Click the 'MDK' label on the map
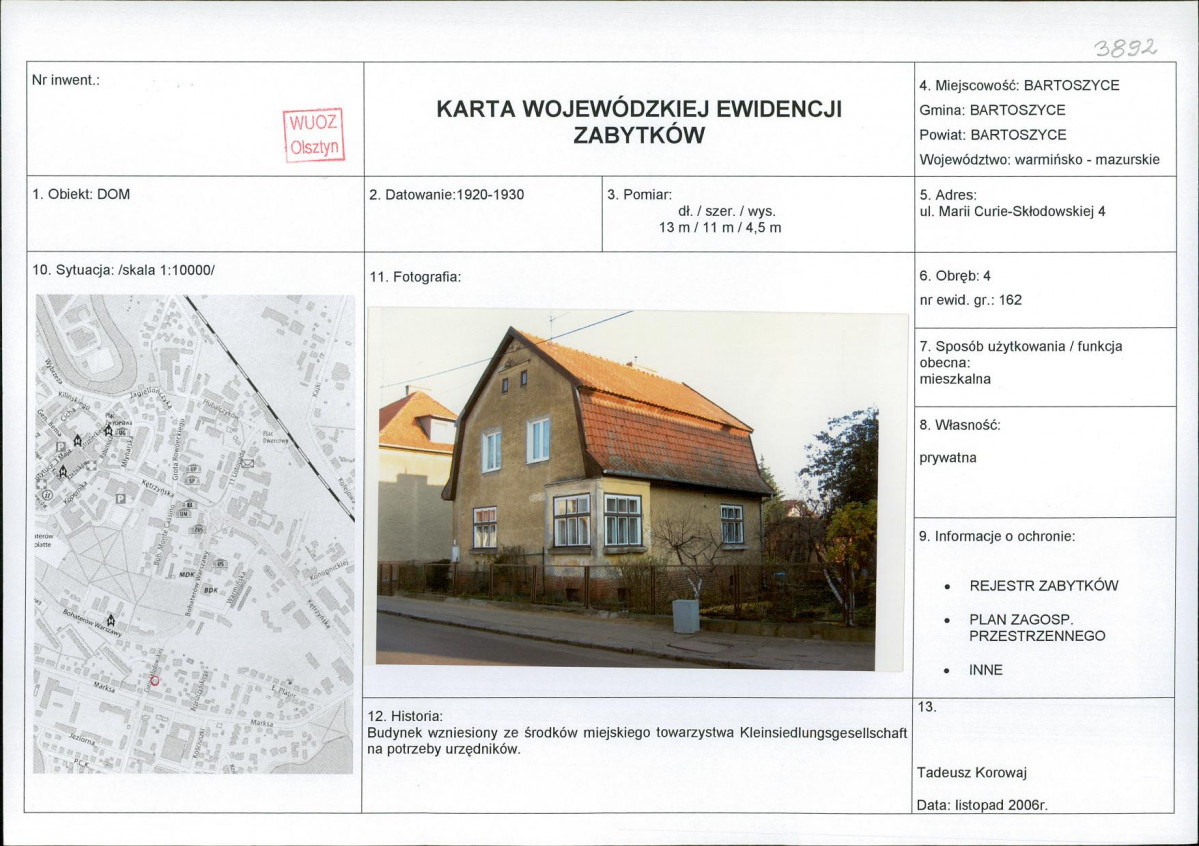Screen dimensions: 1199x846 click(187, 574)
